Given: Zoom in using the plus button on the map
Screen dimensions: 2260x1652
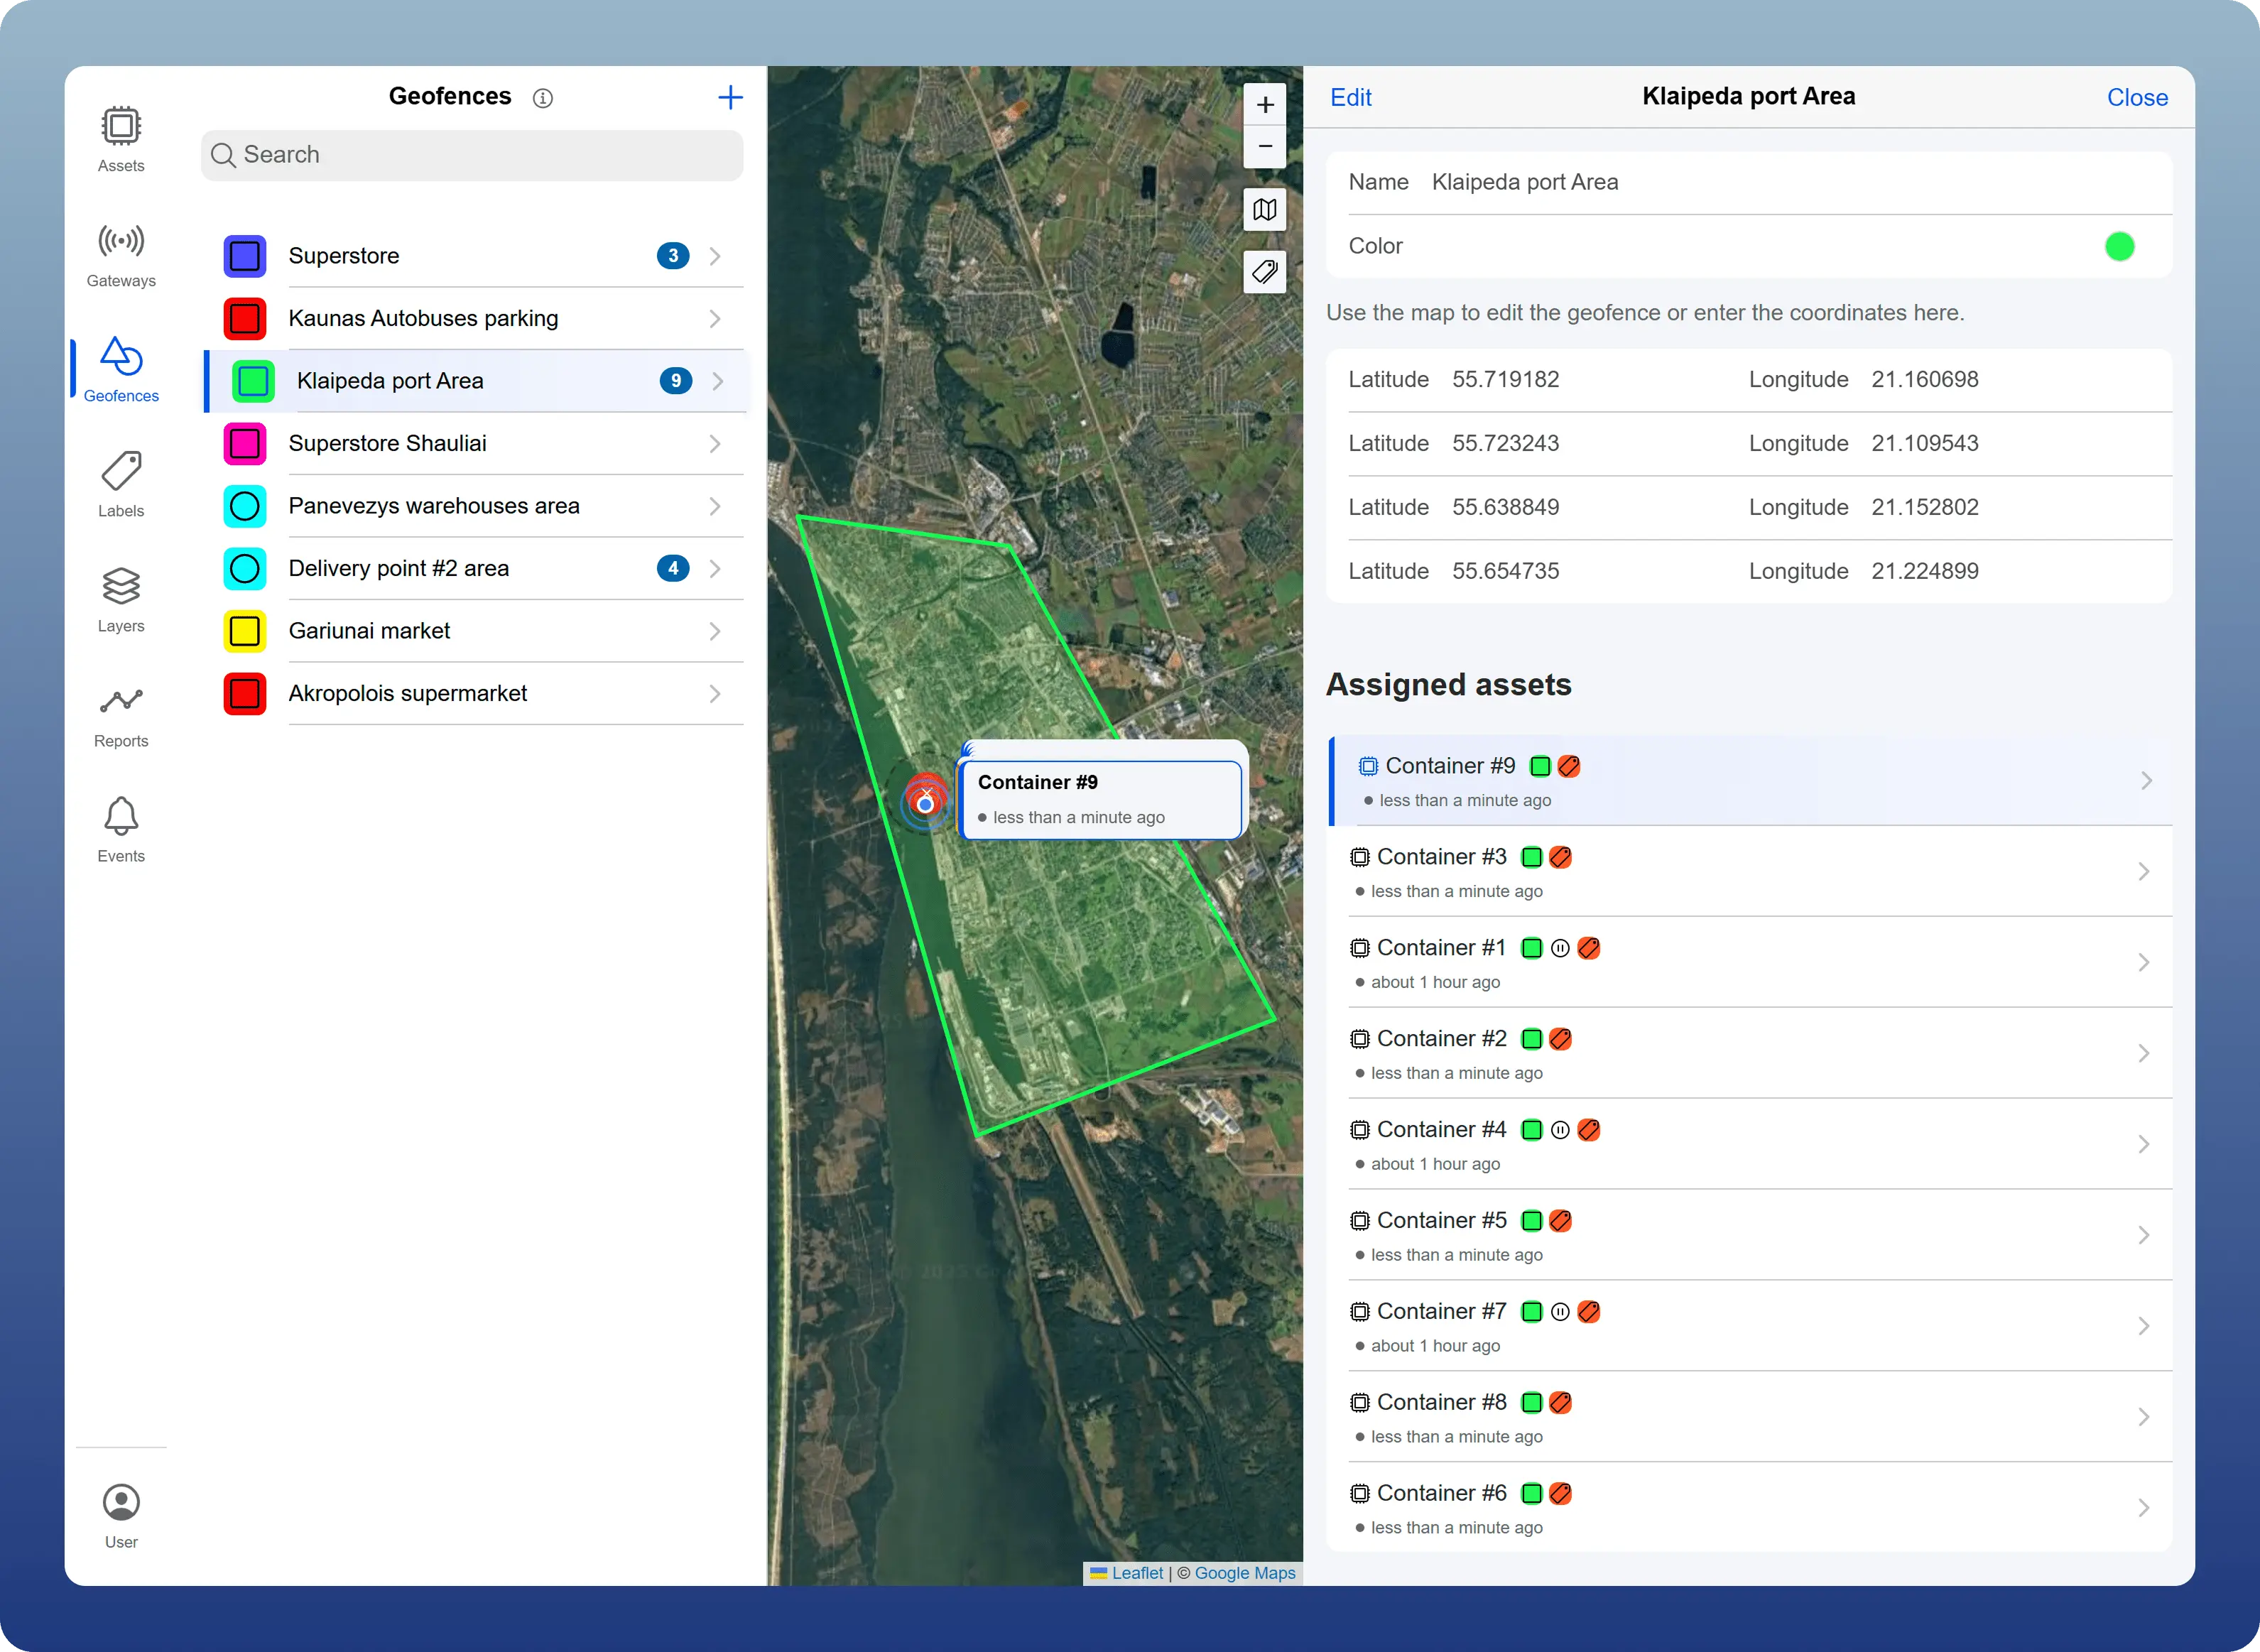Looking at the screenshot, I should coord(1264,103).
